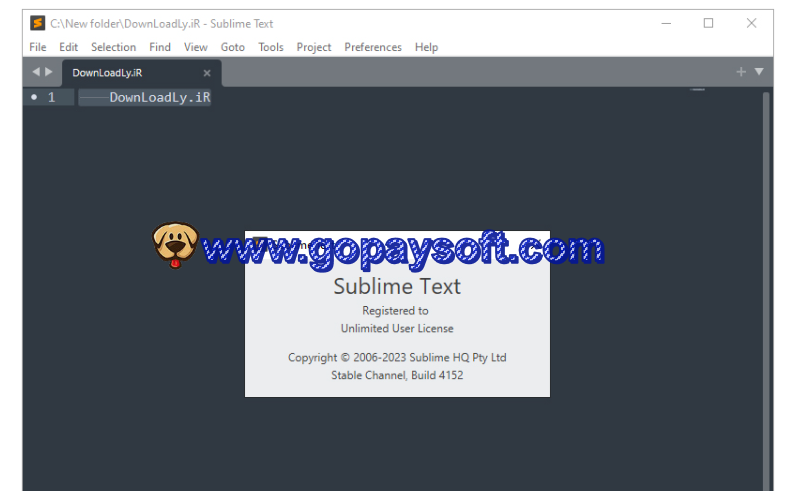Close the Sublime Text window
Image resolution: width=805 pixels, height=491 pixels.
[x=751, y=23]
